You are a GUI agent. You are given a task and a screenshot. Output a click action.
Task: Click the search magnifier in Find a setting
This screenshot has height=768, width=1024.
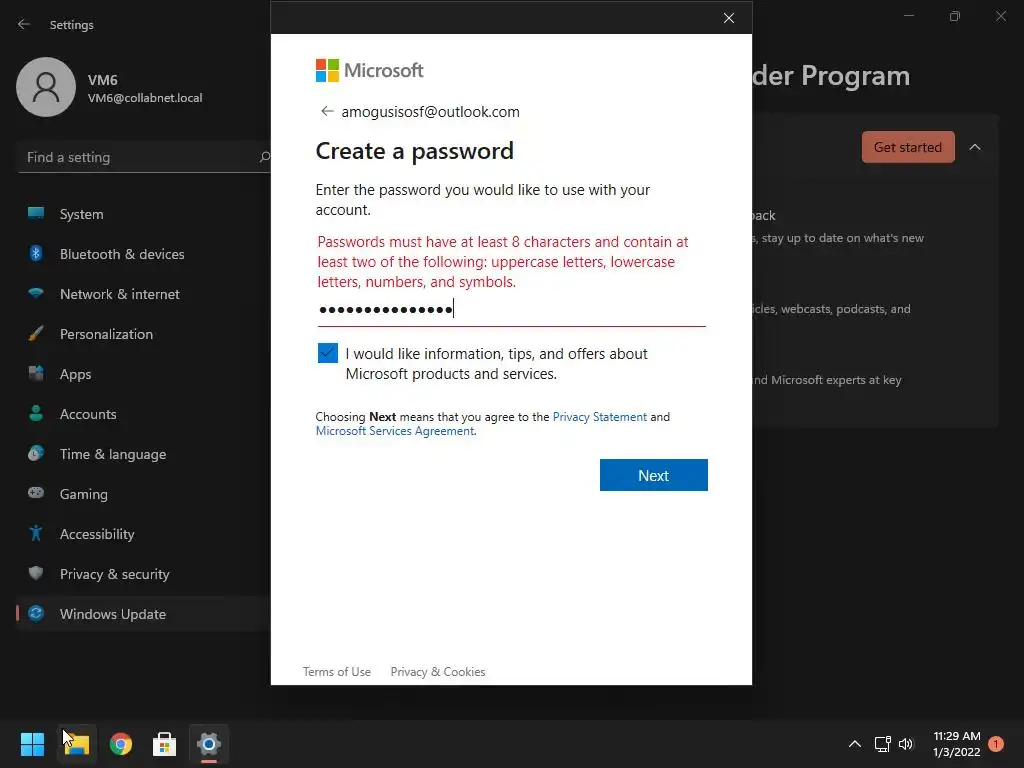[x=264, y=157]
